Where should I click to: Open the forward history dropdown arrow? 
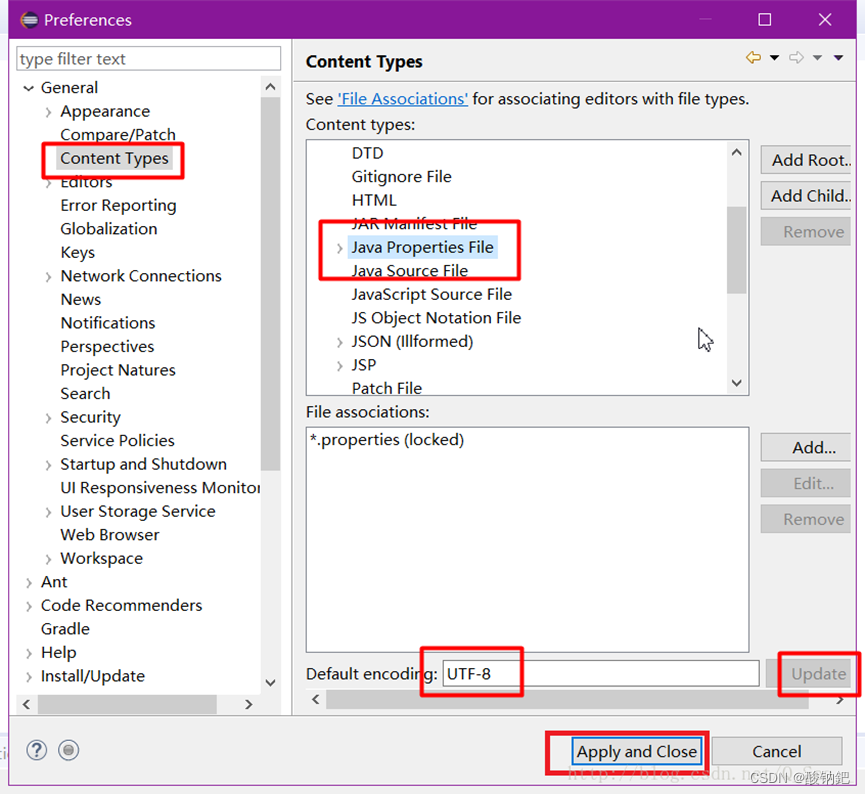(818, 57)
